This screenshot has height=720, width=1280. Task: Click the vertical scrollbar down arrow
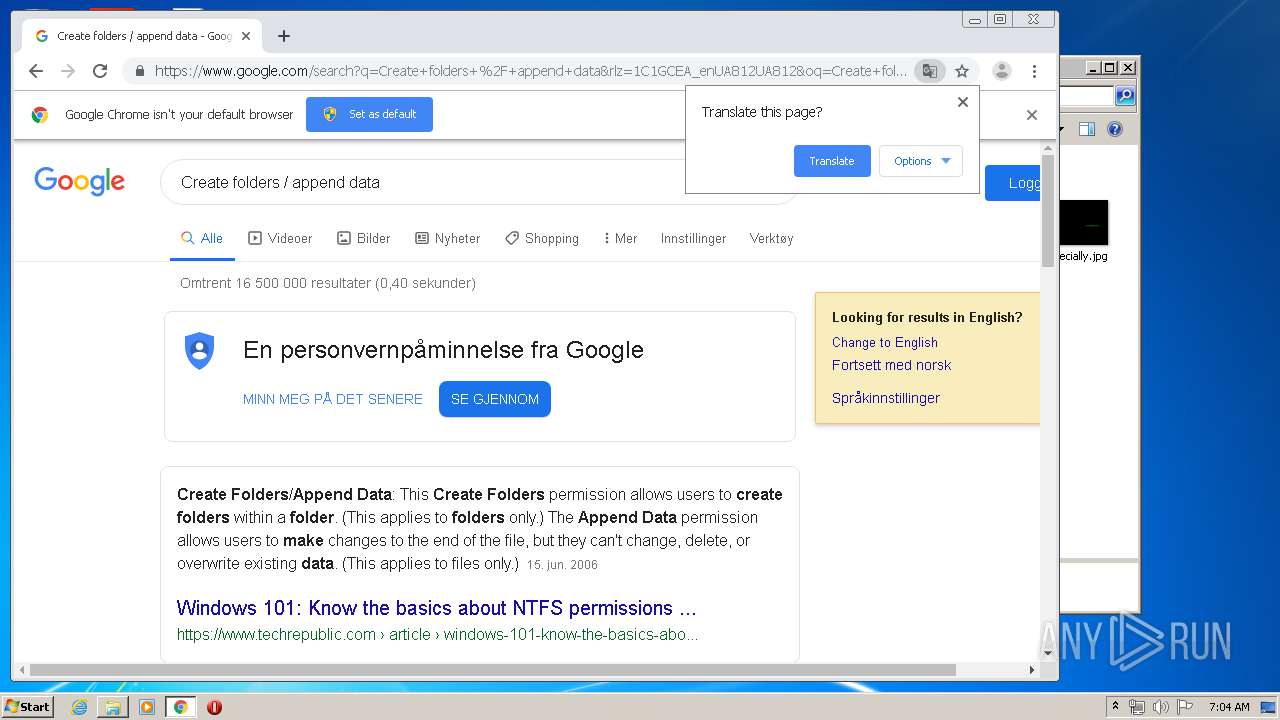click(x=1048, y=653)
